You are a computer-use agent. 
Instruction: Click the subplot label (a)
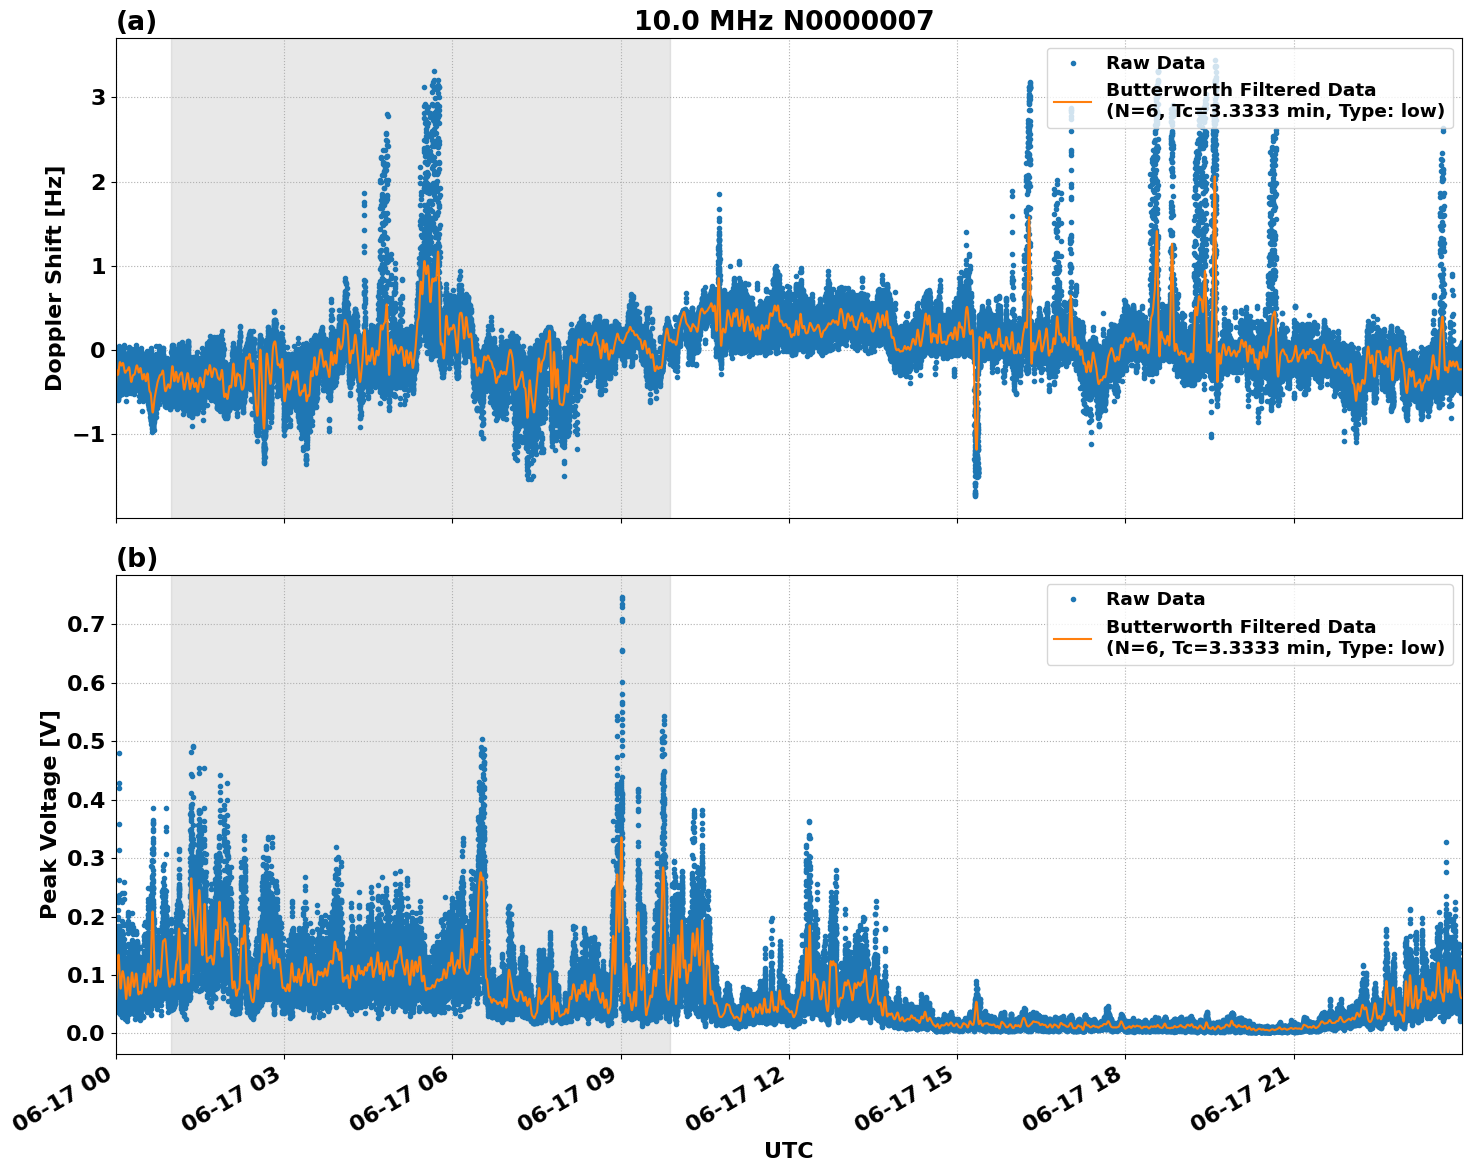pos(135,18)
